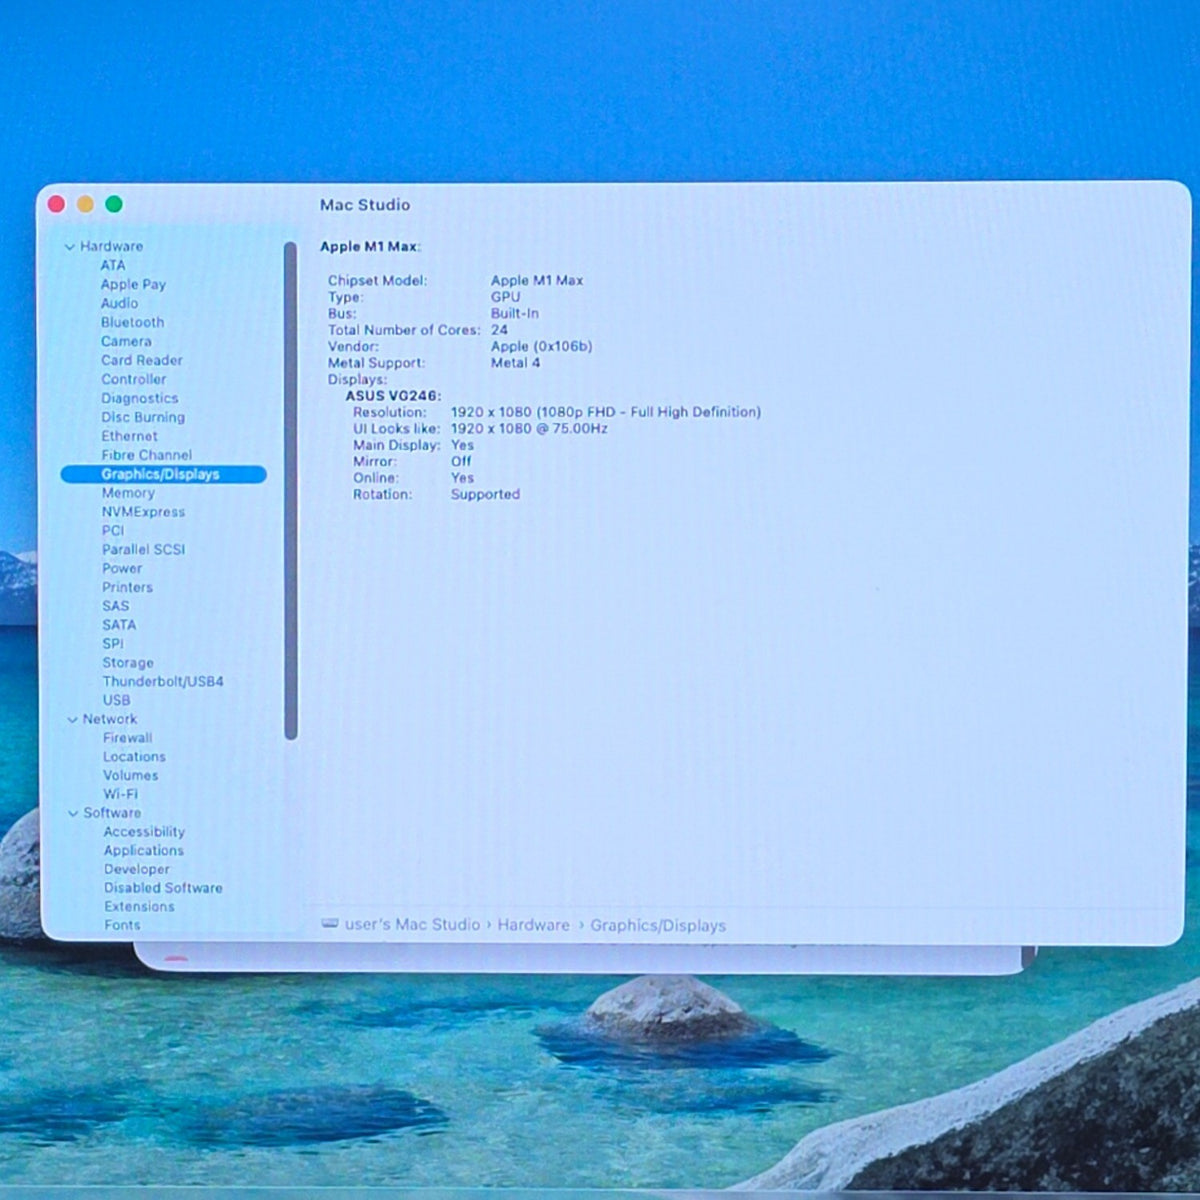
Task: Click the Metal Support value Metal 4
Action: click(515, 363)
